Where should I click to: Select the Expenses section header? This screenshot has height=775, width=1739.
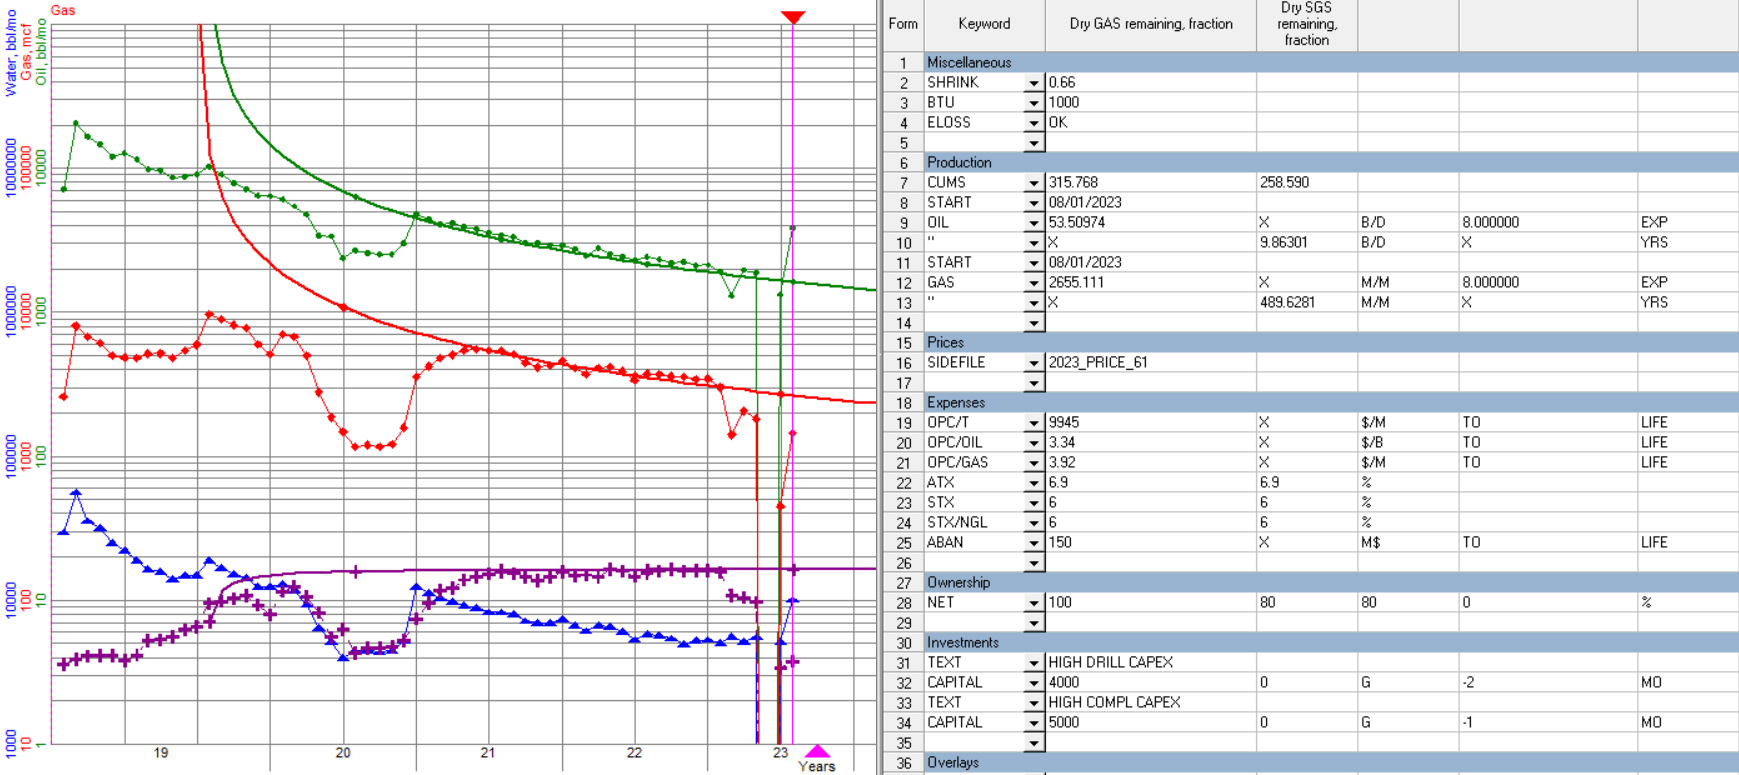[1331, 402]
